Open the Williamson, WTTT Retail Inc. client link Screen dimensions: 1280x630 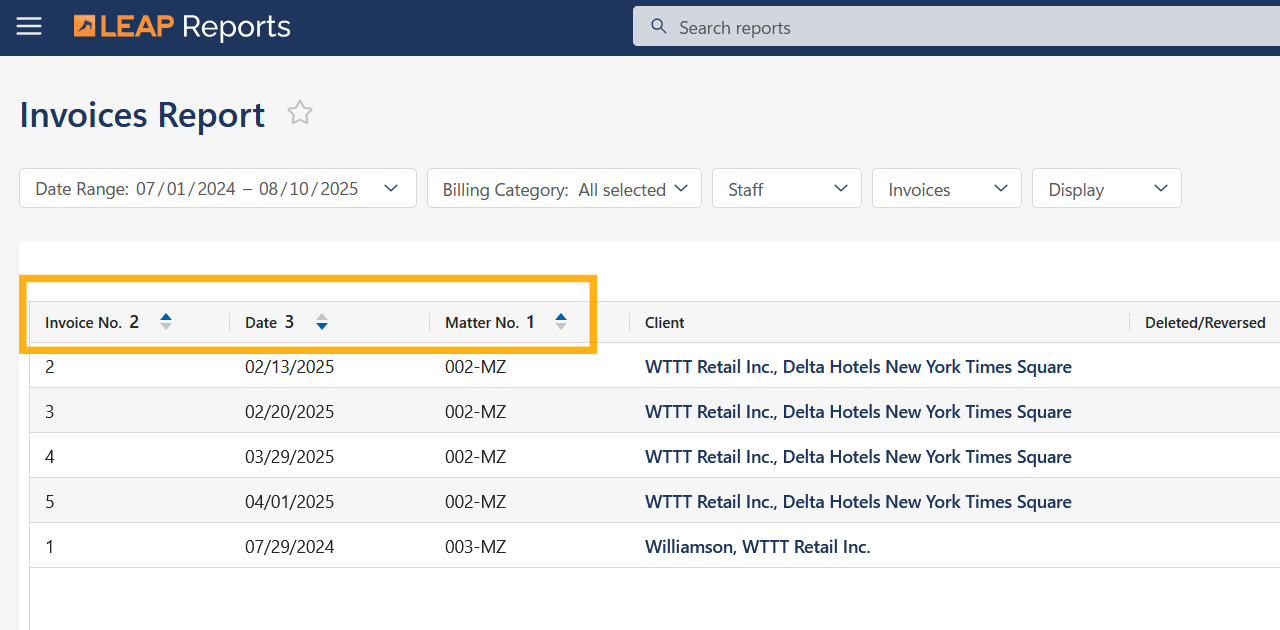(757, 547)
